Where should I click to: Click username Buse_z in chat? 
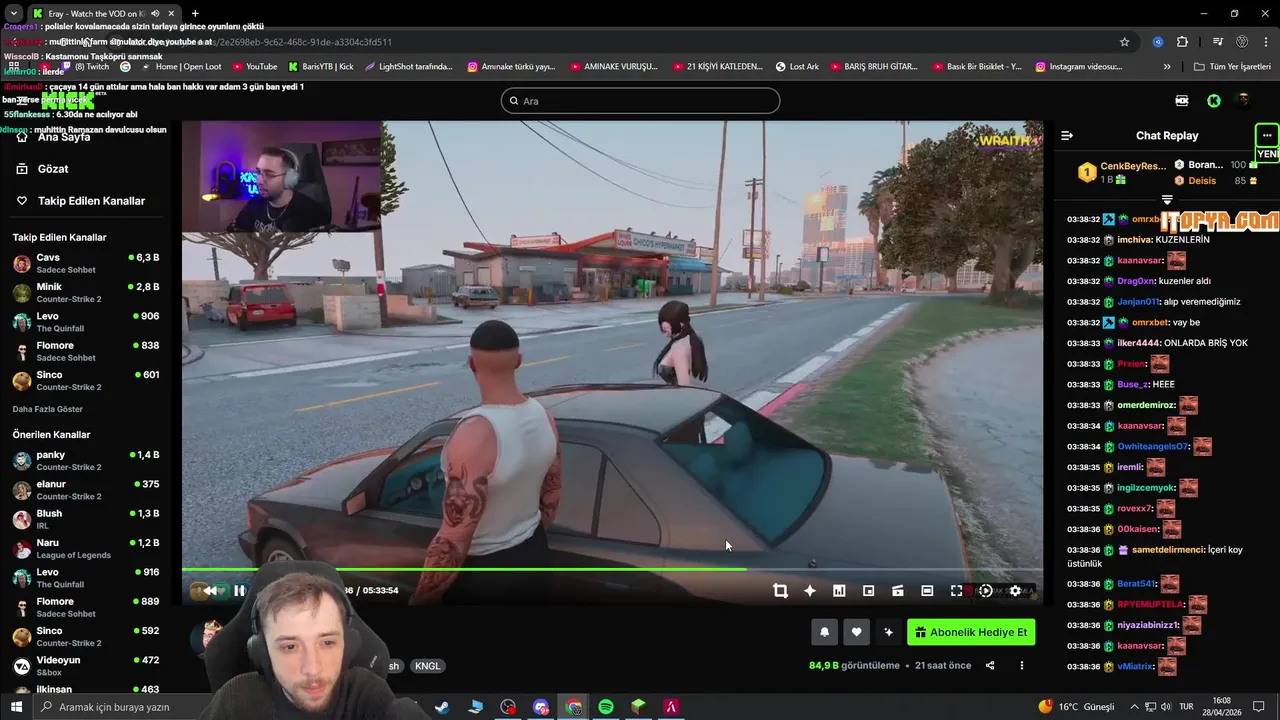[x=1132, y=384]
